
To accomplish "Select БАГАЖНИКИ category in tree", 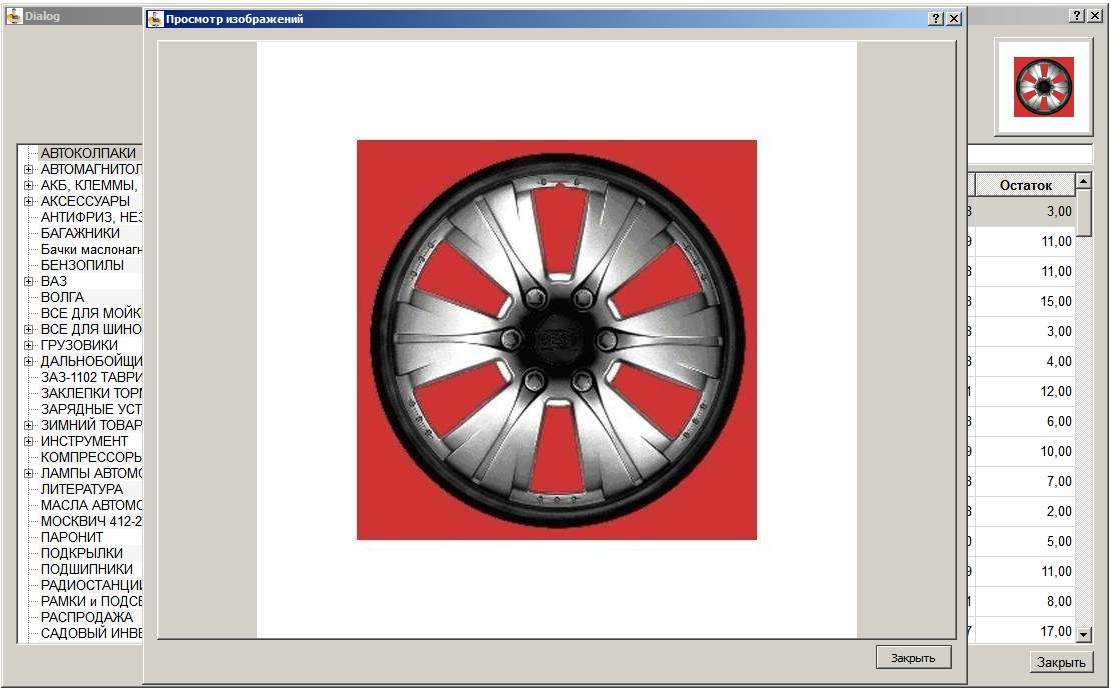I will click(80, 233).
